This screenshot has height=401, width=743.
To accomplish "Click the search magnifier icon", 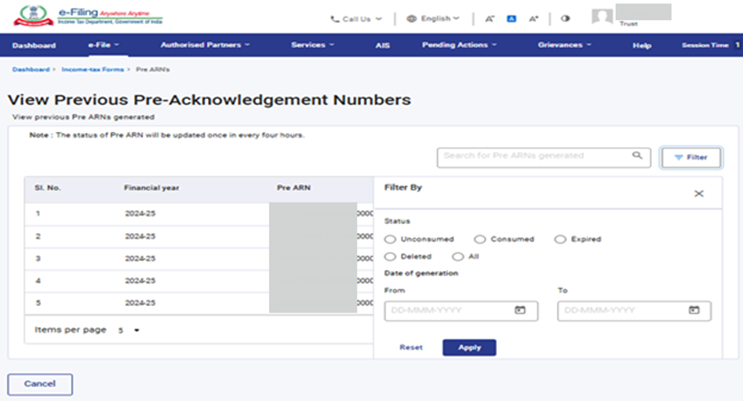I will 636,156.
